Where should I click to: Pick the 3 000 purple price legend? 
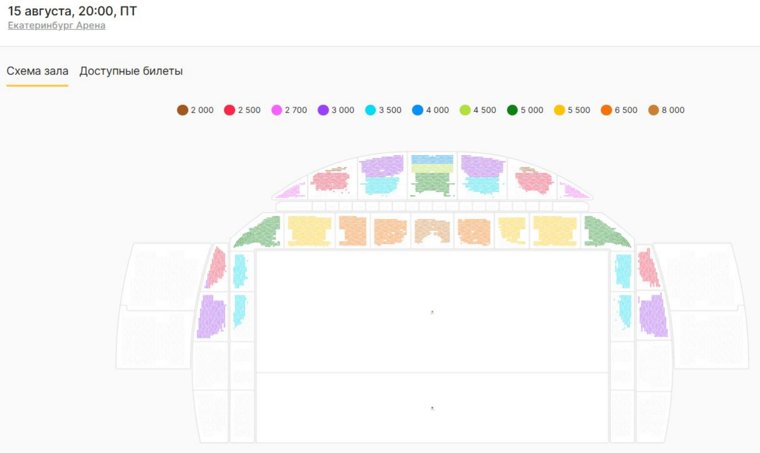click(x=324, y=110)
